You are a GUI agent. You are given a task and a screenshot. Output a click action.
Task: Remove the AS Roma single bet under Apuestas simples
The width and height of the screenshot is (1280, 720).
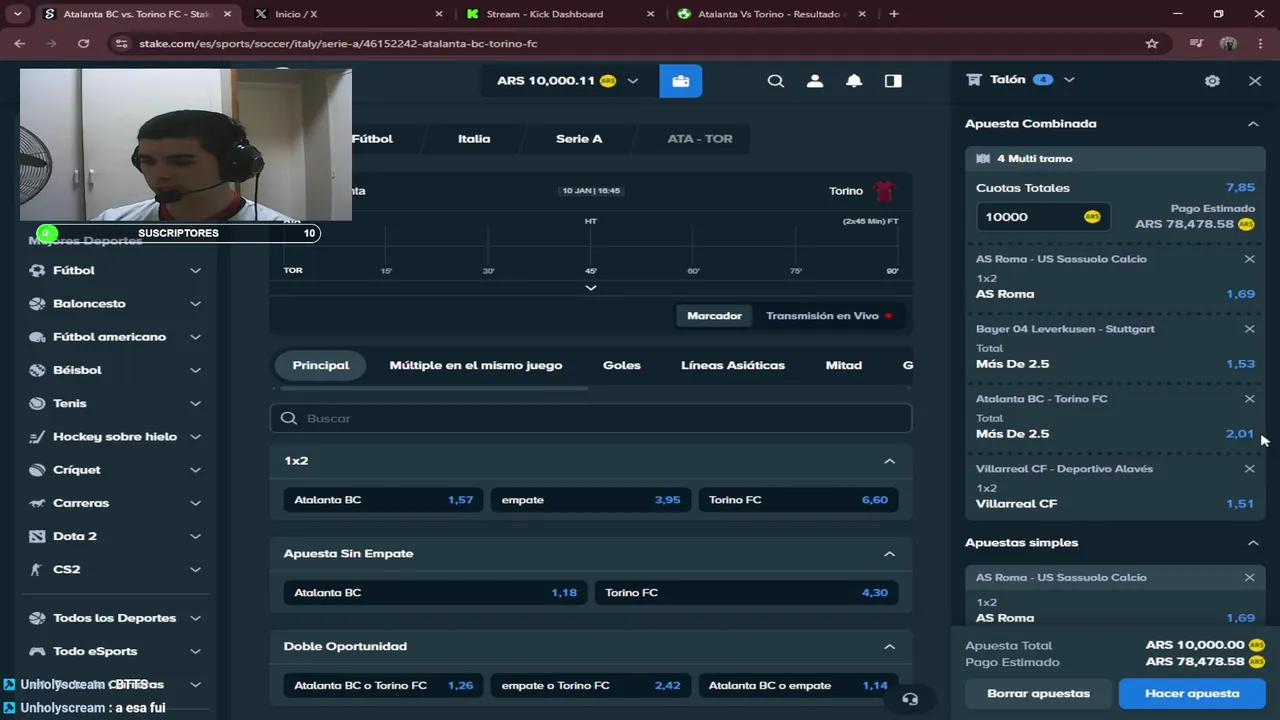click(x=1249, y=578)
